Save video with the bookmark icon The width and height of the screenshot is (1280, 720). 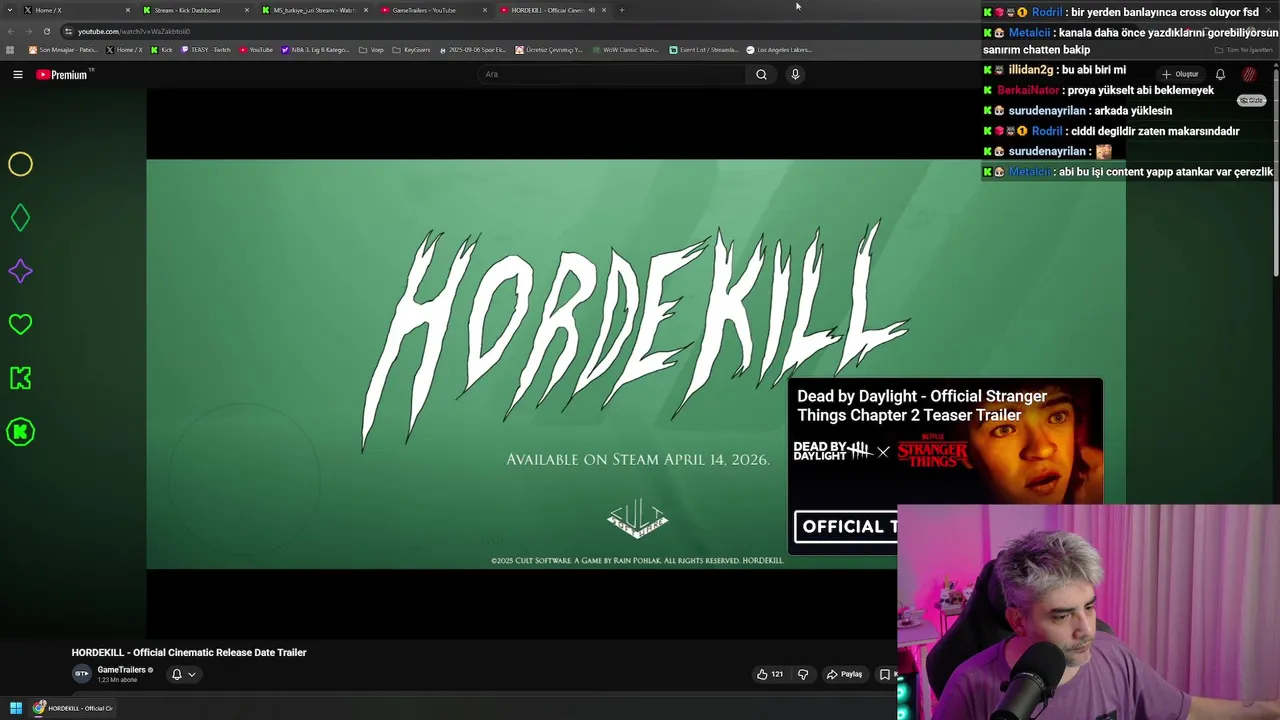[885, 674]
